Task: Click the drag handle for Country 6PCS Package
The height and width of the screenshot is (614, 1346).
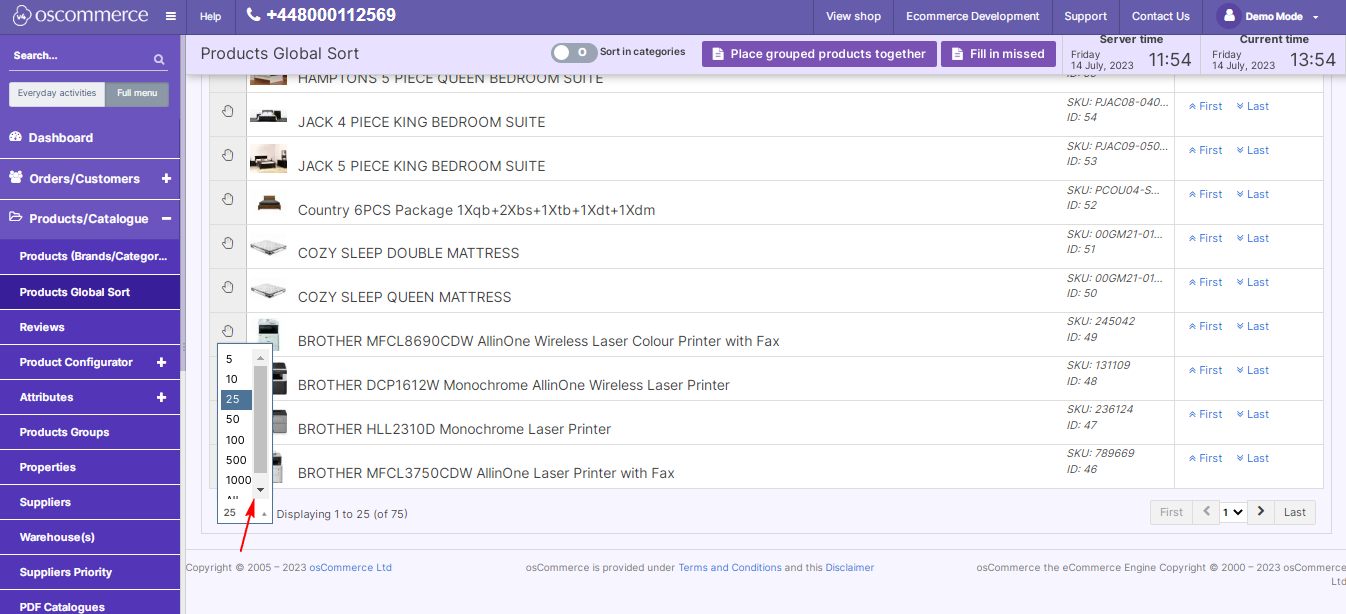Action: click(228, 199)
